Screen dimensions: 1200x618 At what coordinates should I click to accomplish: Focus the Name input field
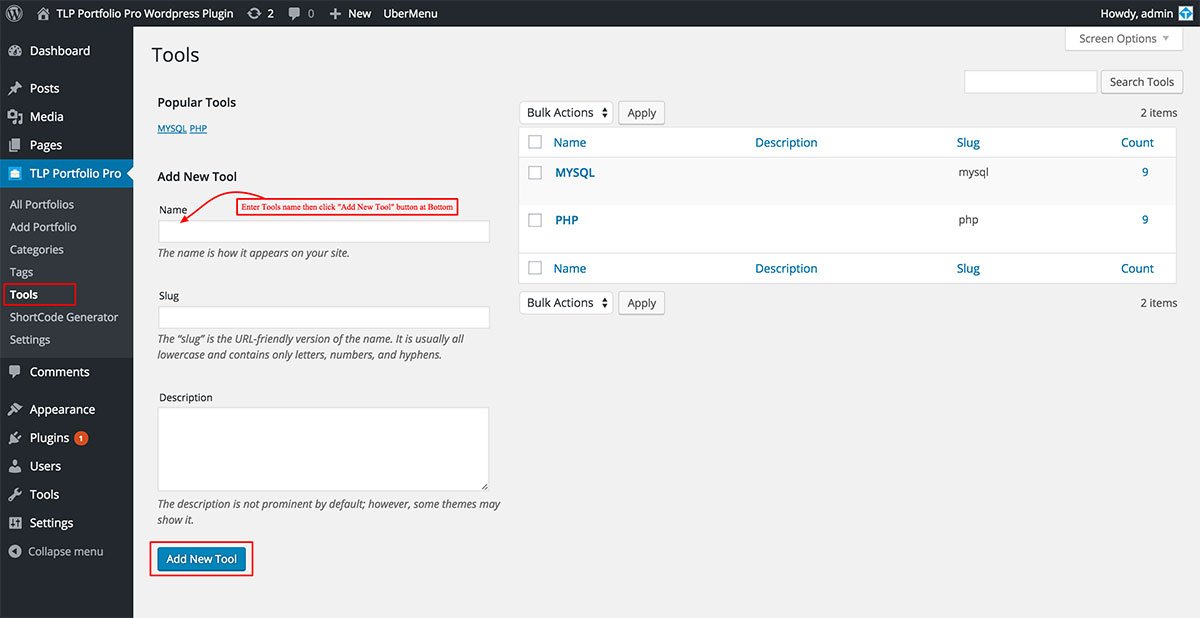[324, 231]
